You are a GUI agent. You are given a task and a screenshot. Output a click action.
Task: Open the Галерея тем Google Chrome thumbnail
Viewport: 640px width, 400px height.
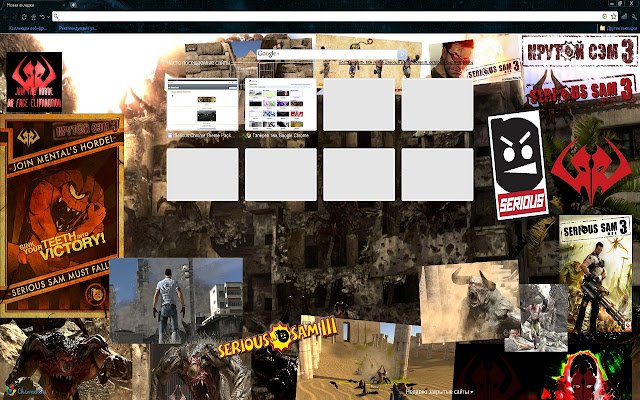click(281, 104)
